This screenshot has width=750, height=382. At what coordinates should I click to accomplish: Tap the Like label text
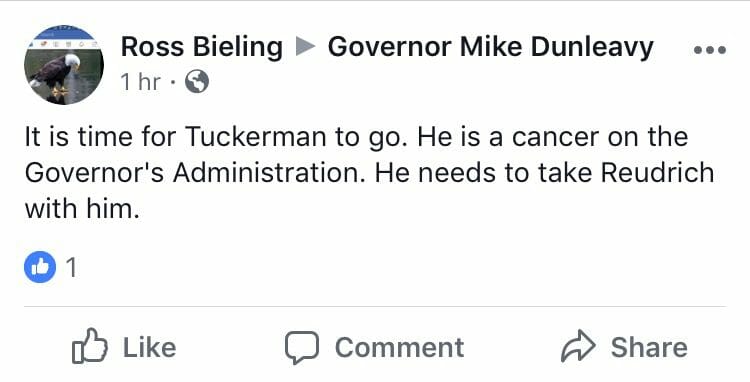(150, 347)
